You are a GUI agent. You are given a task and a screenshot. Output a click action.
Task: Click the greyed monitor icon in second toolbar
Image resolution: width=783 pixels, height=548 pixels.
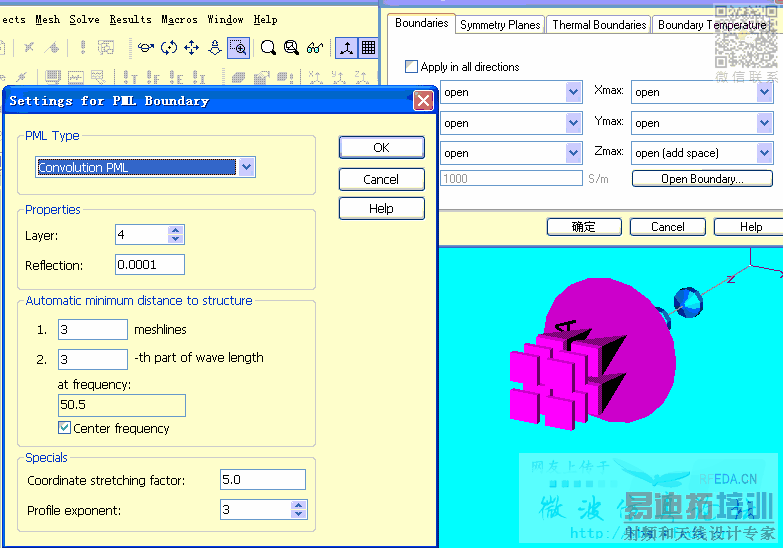53,77
